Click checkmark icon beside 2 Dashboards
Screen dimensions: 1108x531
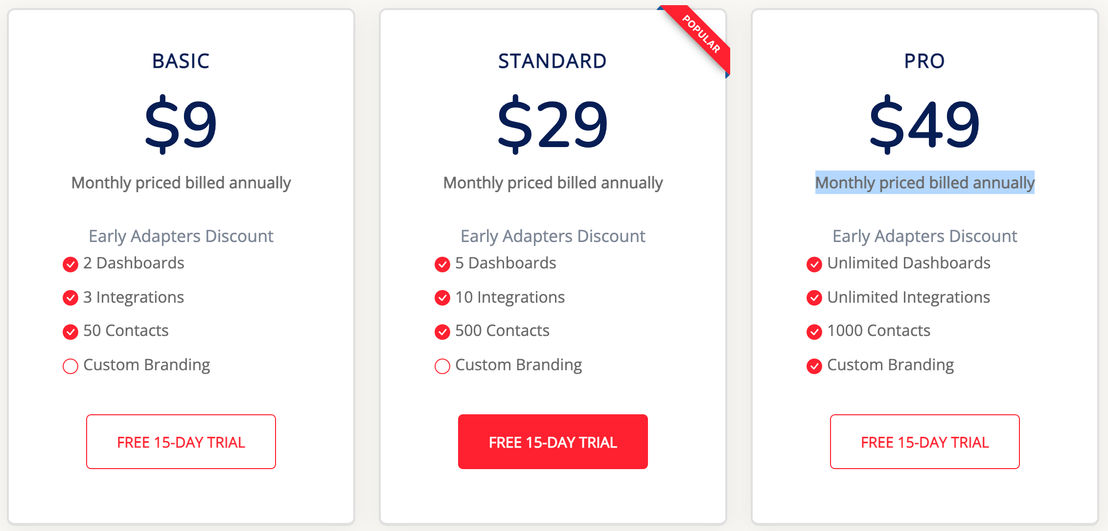point(70,264)
